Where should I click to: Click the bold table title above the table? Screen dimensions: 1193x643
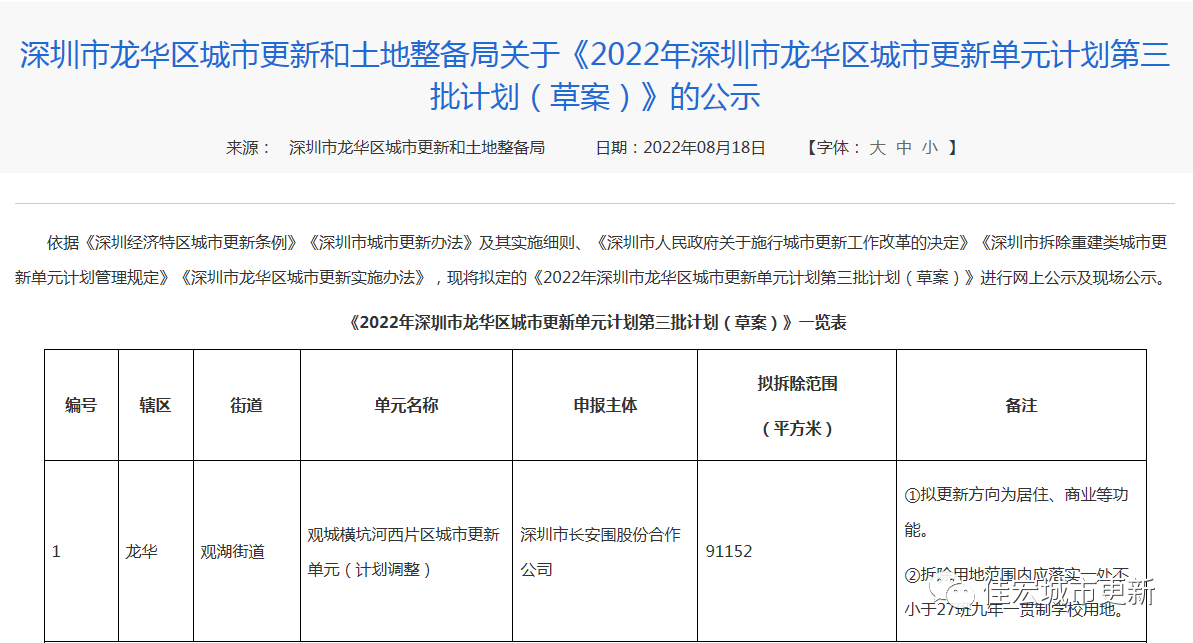coord(596,322)
